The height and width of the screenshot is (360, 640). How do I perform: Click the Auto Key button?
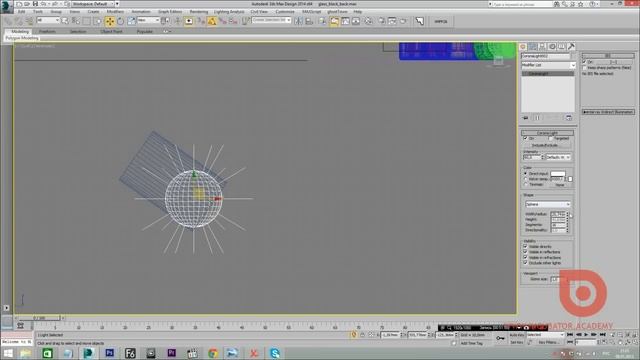pos(516,335)
